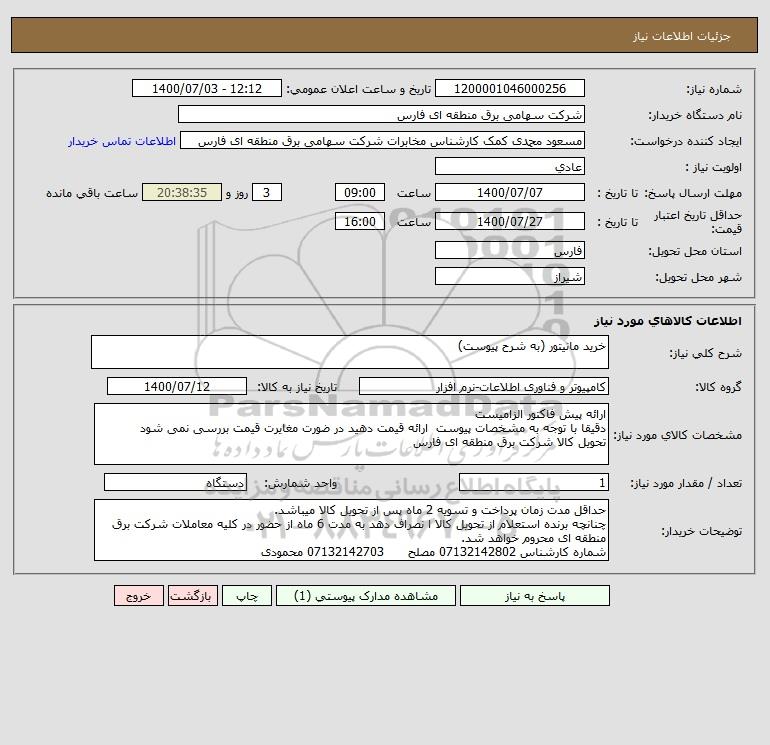This screenshot has height=745, width=770.
Task: Click the 'پاسخ به نیاز' button
Action: (535, 596)
